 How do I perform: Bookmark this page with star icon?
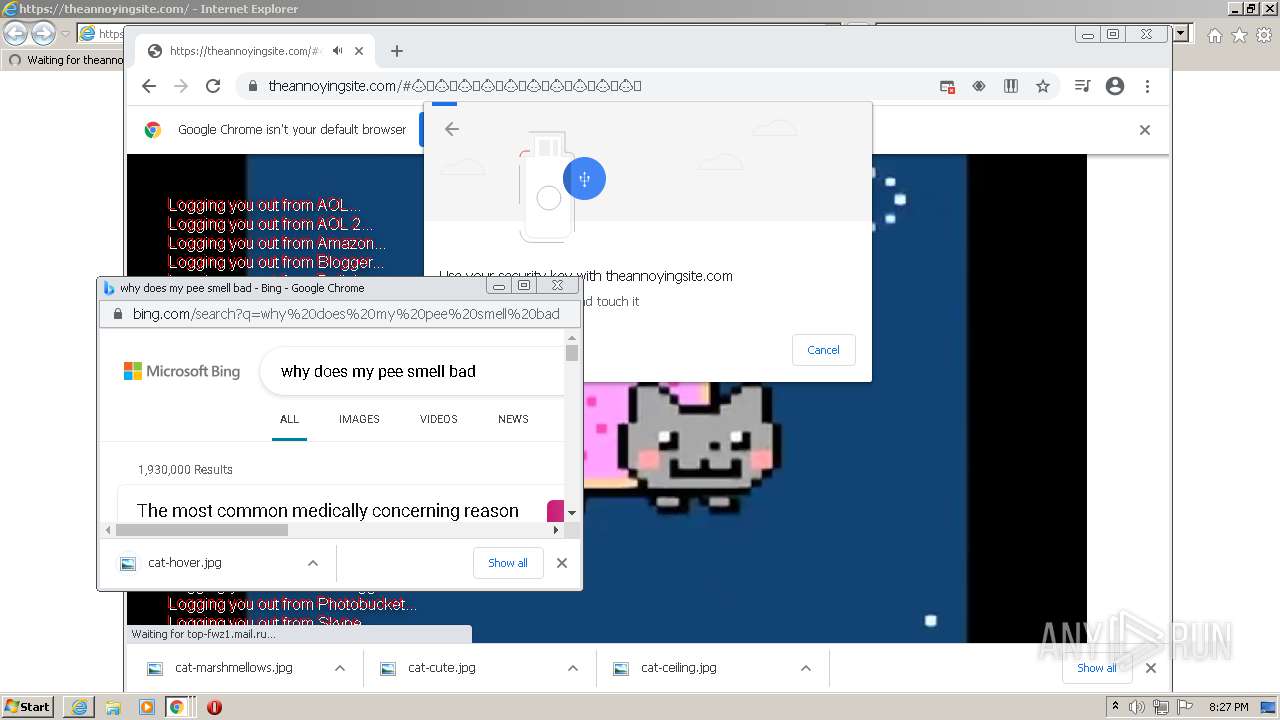click(x=1043, y=86)
